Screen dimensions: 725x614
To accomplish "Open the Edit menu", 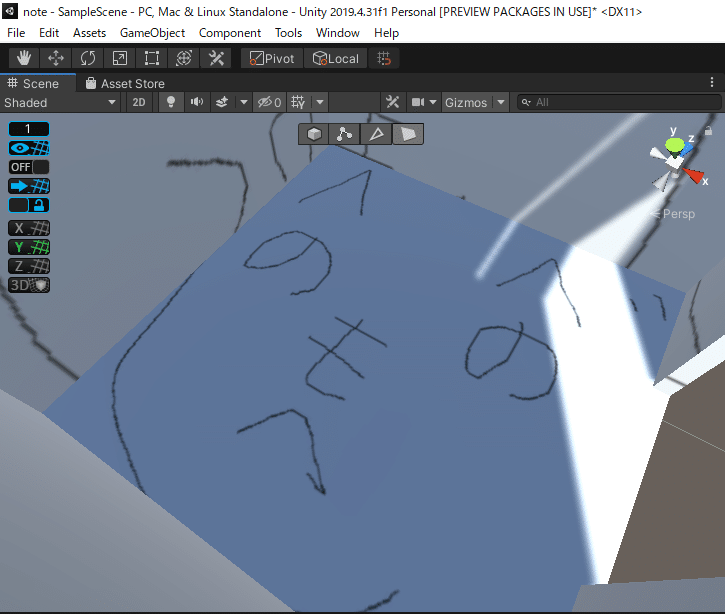I will click(49, 33).
